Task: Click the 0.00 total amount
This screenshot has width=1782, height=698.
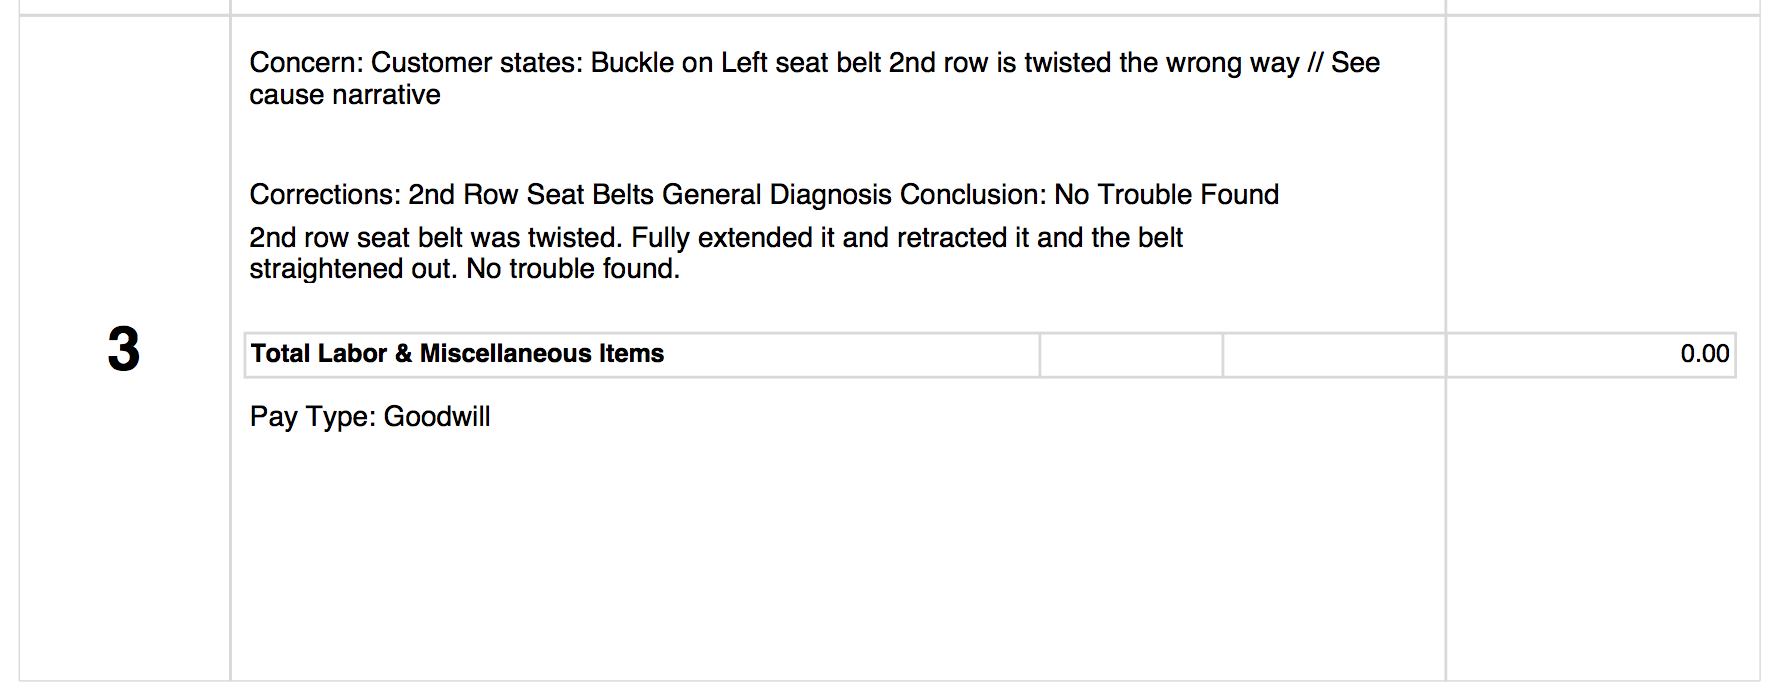Action: (1705, 354)
